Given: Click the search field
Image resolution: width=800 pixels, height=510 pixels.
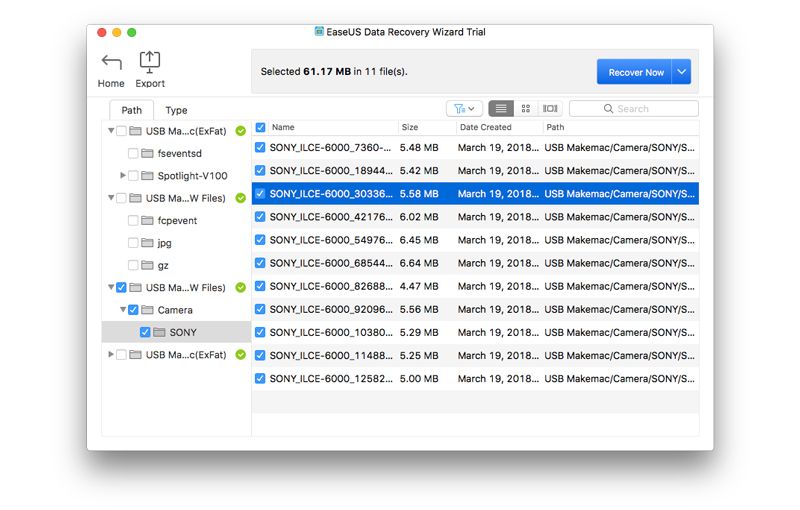Looking at the screenshot, I should click(634, 109).
